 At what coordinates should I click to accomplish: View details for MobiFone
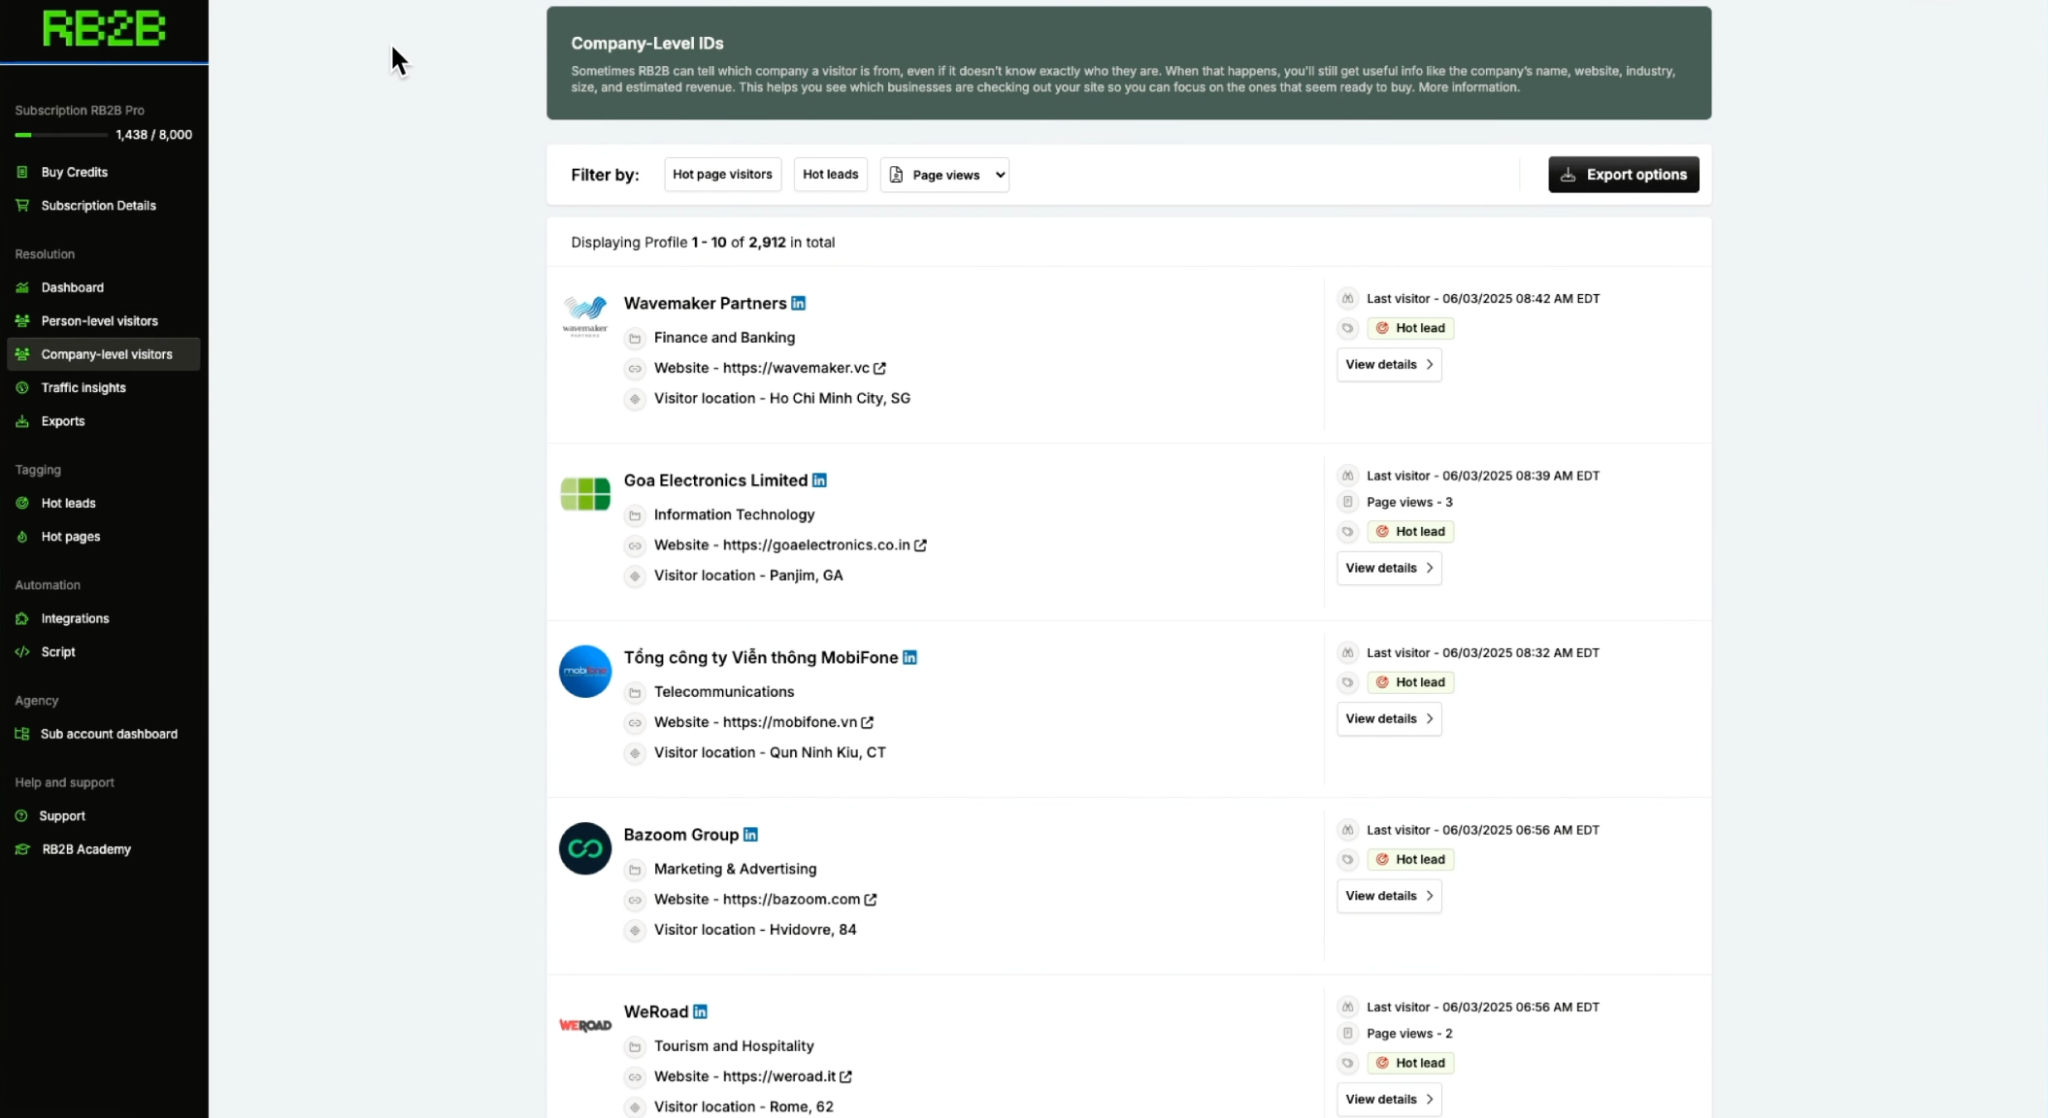1389,719
